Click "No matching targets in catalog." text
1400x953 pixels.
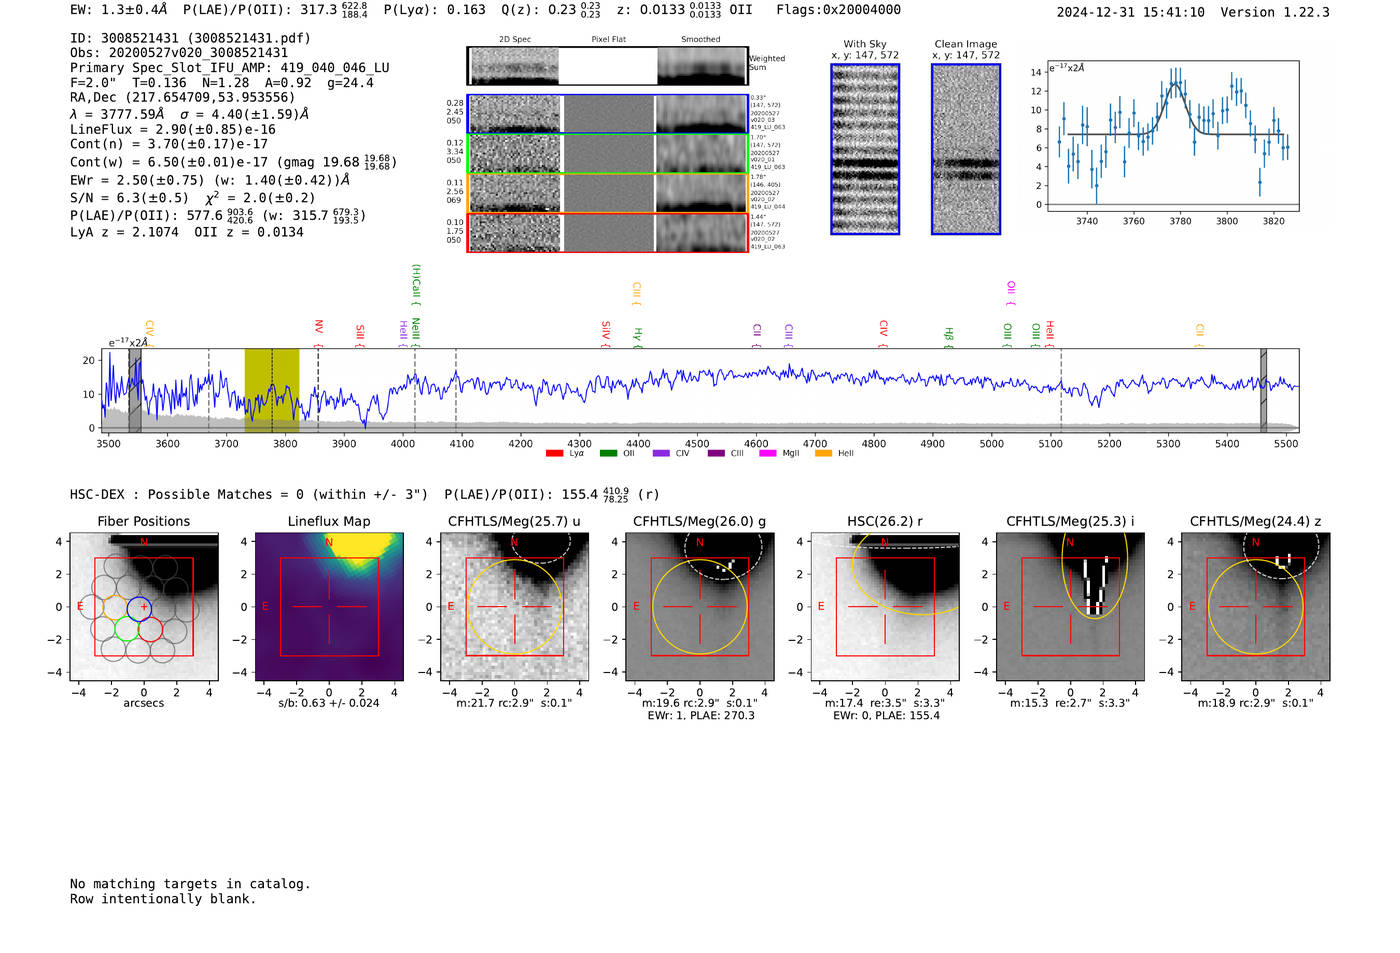[x=190, y=884]
